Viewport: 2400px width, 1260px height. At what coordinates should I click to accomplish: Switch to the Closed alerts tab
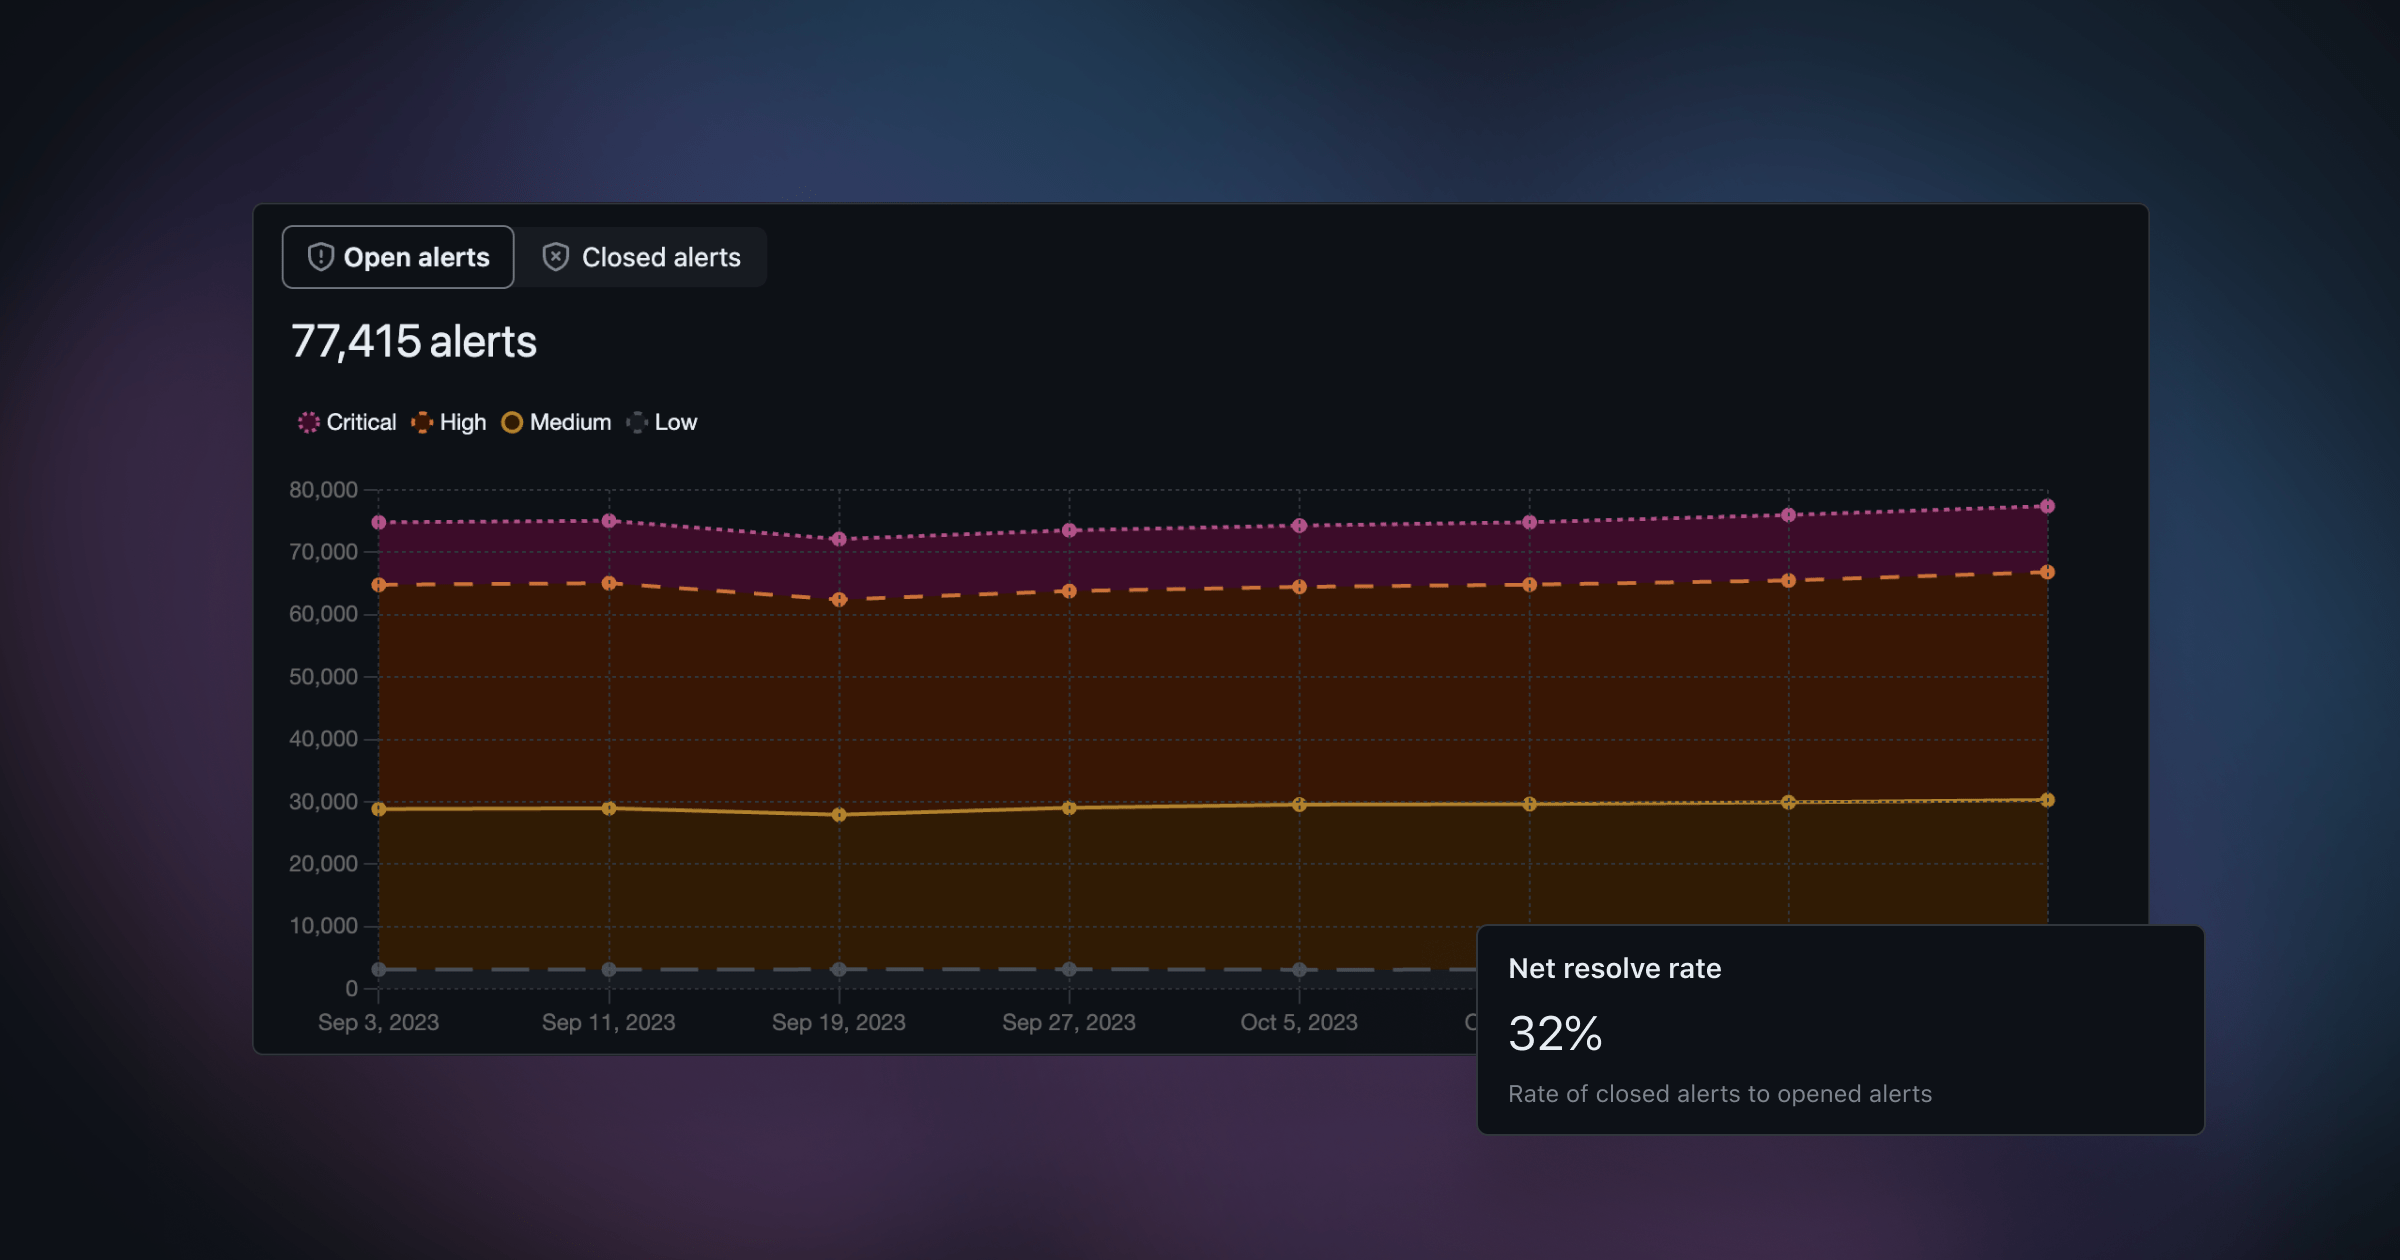point(643,257)
